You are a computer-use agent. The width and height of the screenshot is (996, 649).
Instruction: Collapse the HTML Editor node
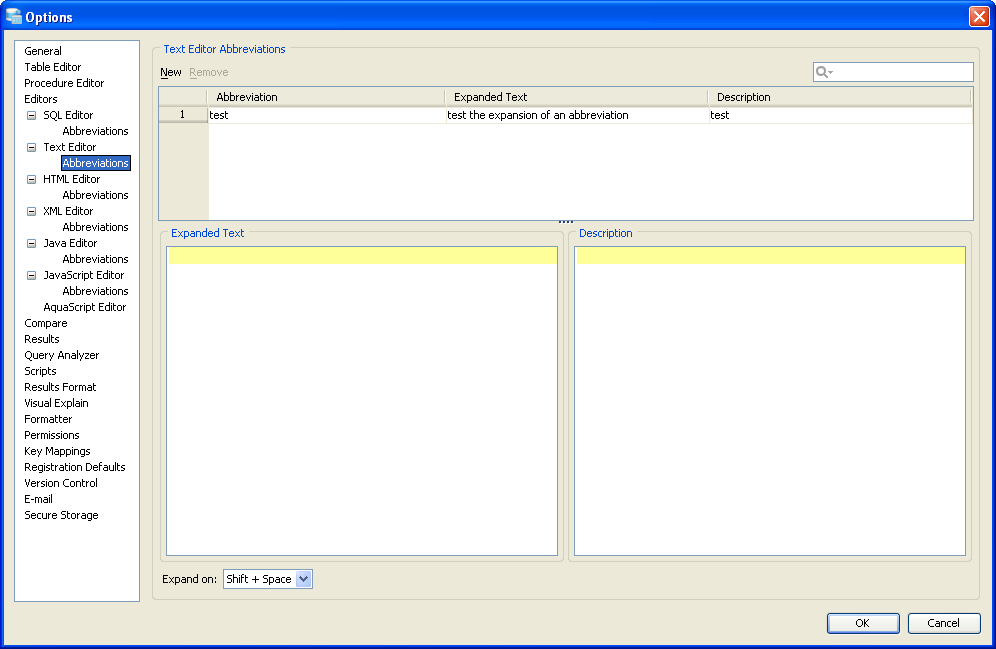[31, 179]
